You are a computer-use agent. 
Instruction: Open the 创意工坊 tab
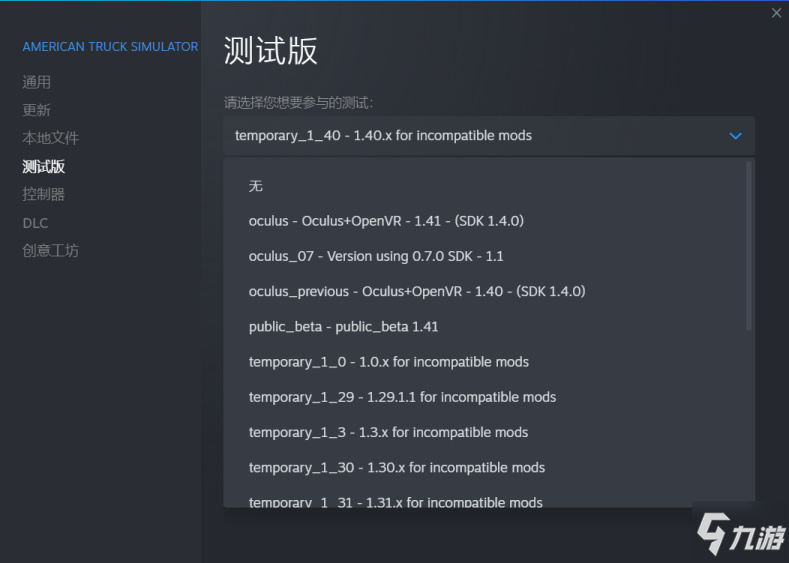pyautogui.click(x=50, y=251)
